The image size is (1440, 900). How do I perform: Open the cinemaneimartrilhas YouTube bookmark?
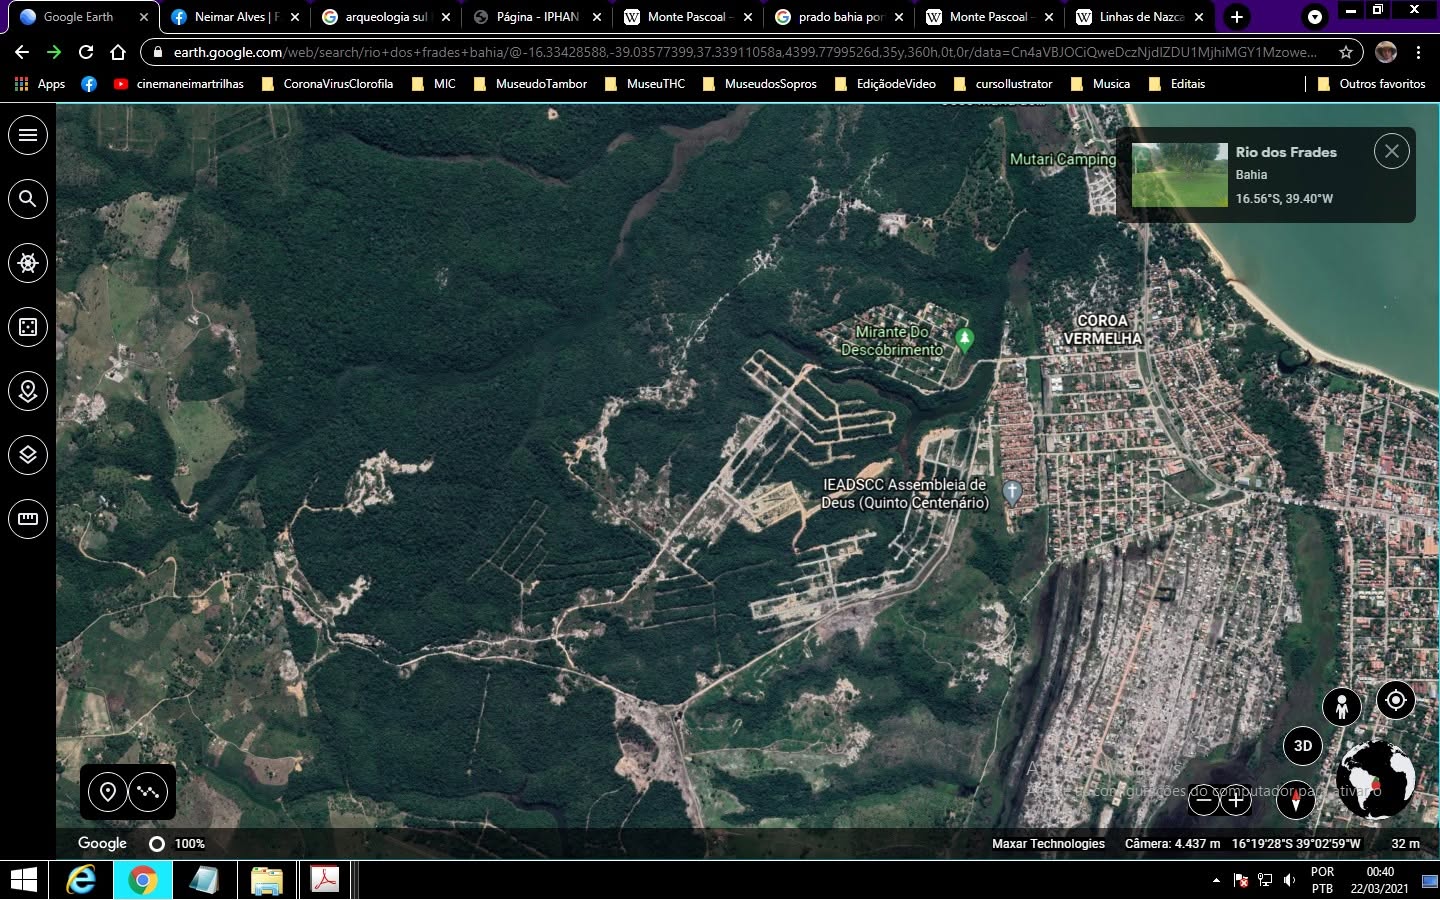(179, 84)
